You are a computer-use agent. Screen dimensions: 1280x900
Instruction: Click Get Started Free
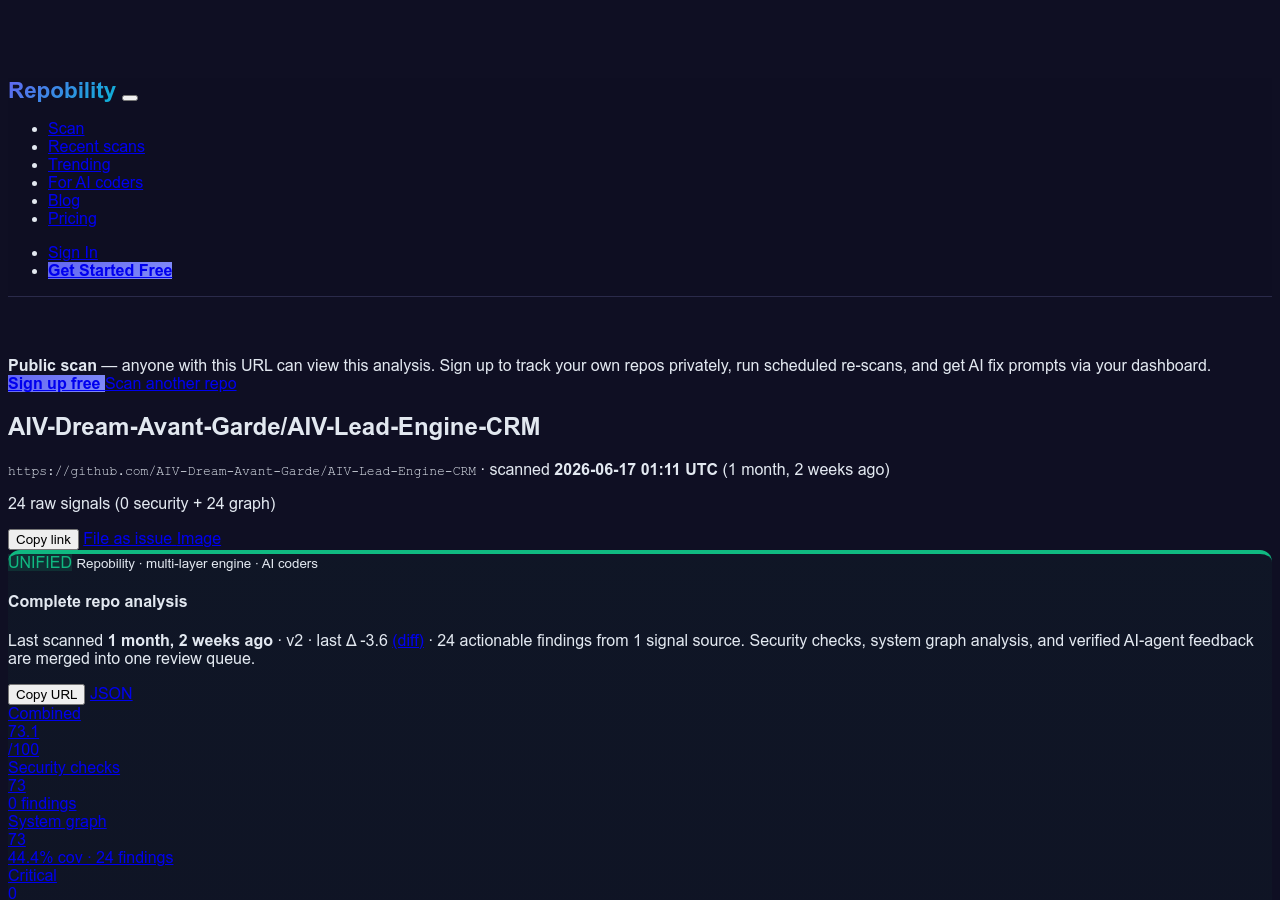click(x=110, y=270)
